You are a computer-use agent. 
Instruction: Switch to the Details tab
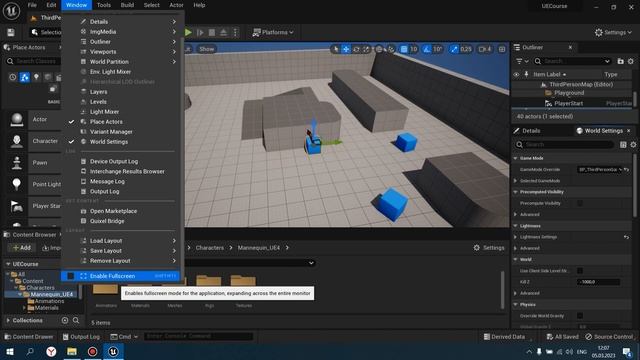click(x=527, y=131)
